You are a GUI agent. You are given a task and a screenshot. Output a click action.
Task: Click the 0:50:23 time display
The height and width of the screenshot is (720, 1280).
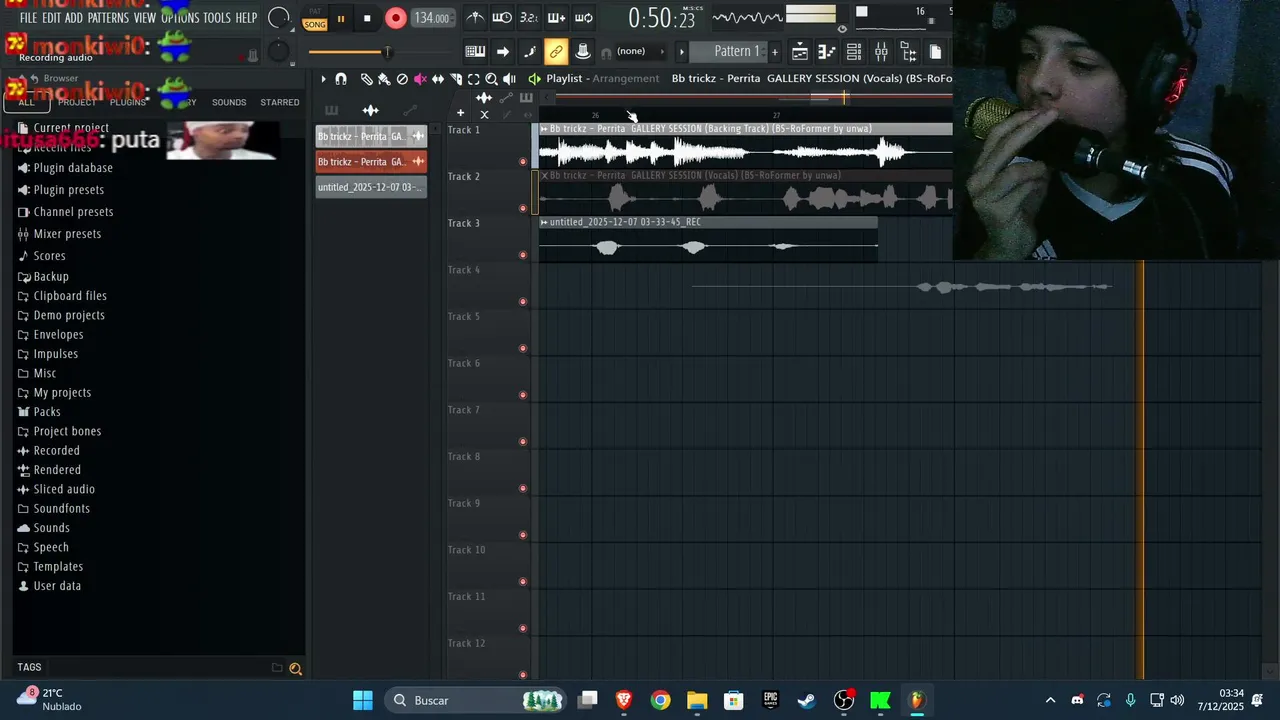pos(661,18)
